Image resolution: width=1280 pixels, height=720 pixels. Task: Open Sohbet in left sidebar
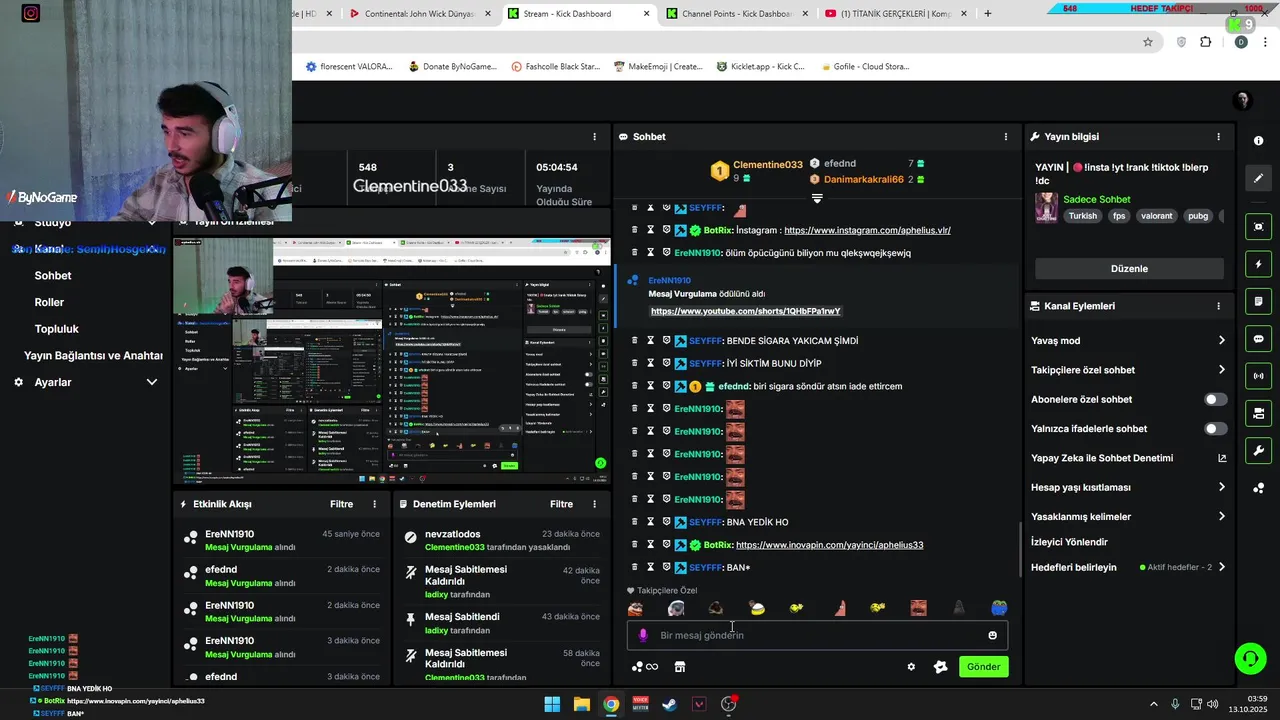coord(53,275)
